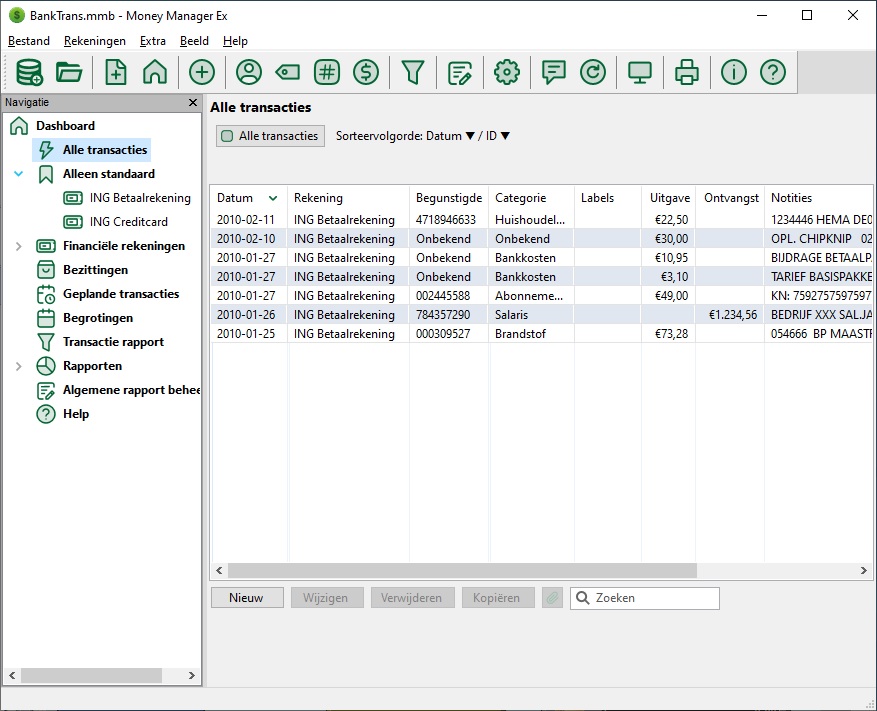Click the new database toolbar icon
Viewport: 877px width, 711px height.
point(29,72)
